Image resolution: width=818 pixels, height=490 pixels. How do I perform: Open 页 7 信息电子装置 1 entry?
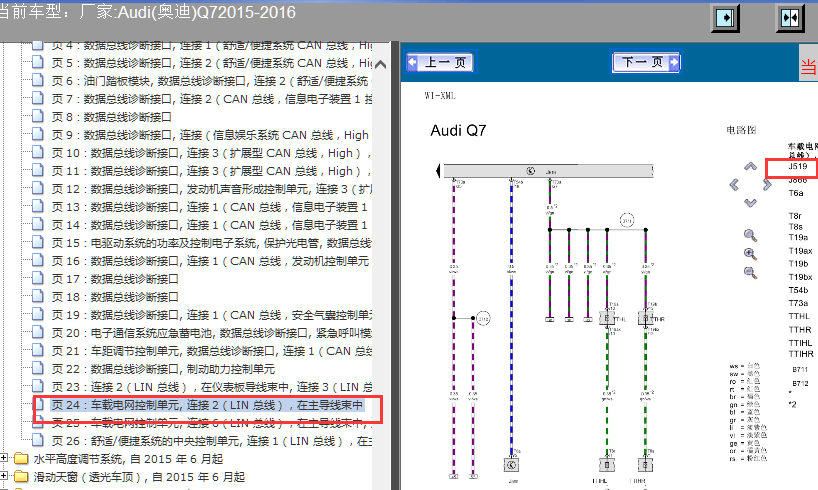tap(211, 99)
